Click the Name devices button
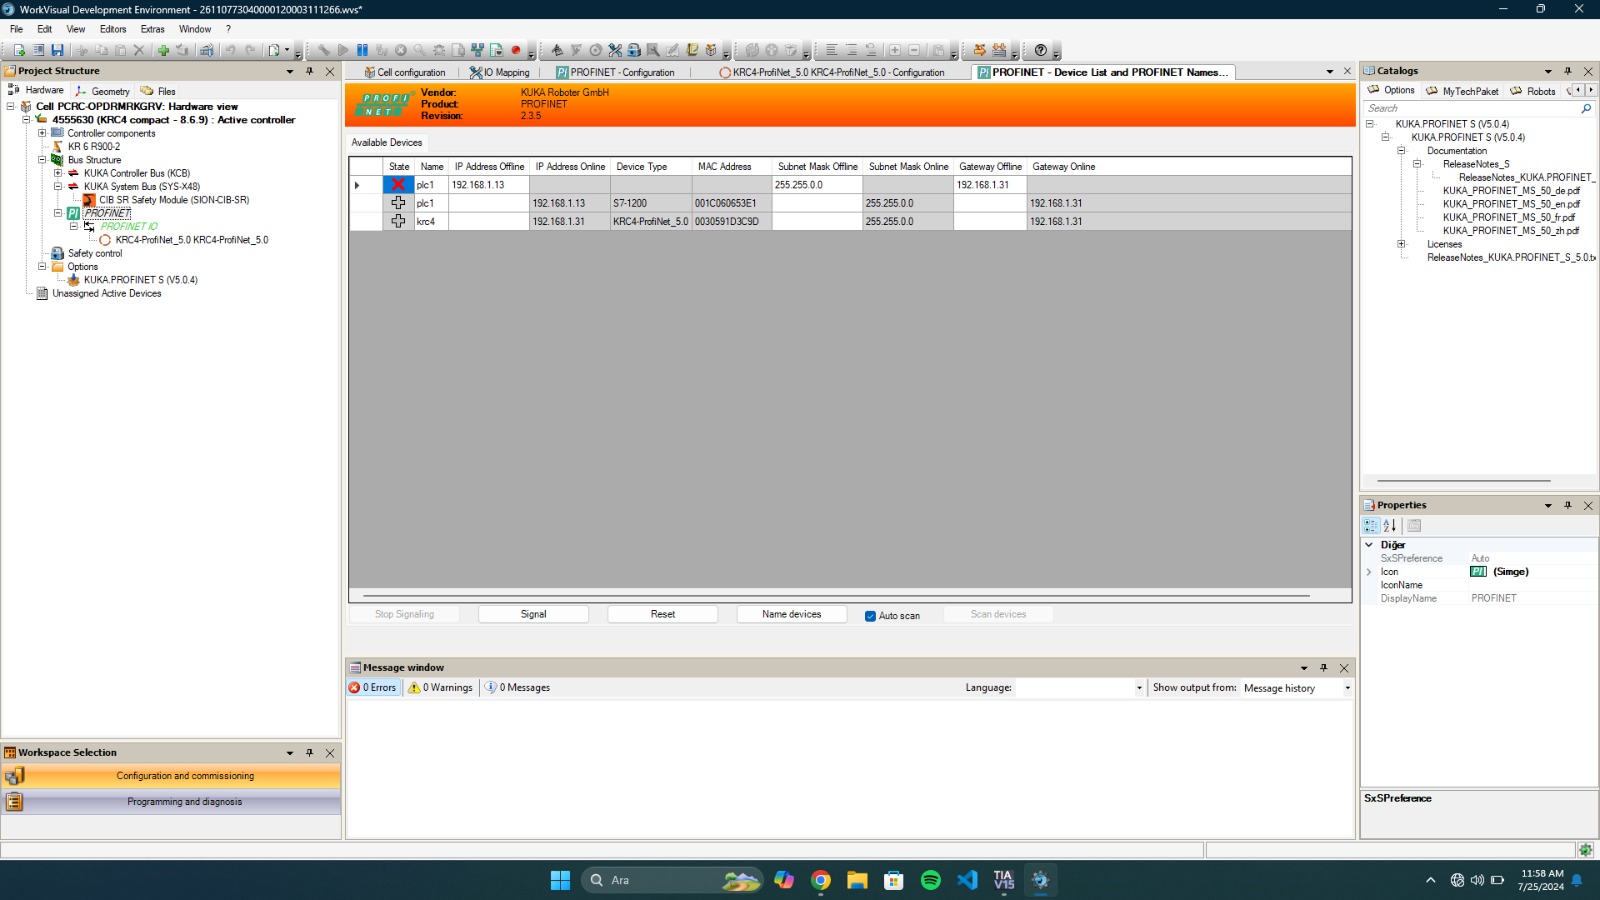The height and width of the screenshot is (900, 1600). click(x=791, y=614)
